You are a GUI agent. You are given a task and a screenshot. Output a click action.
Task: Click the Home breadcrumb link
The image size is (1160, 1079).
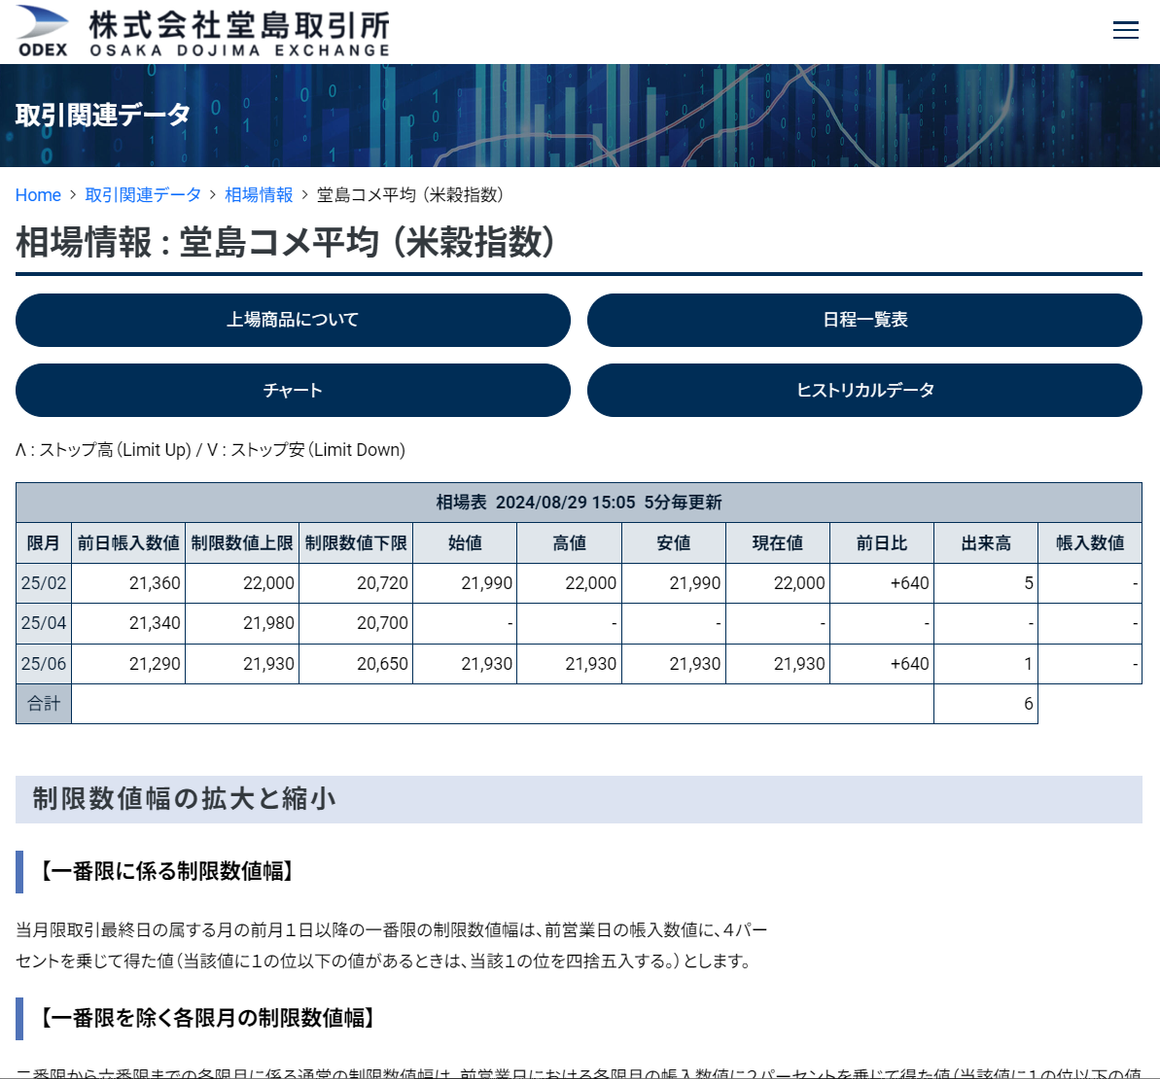coord(38,195)
